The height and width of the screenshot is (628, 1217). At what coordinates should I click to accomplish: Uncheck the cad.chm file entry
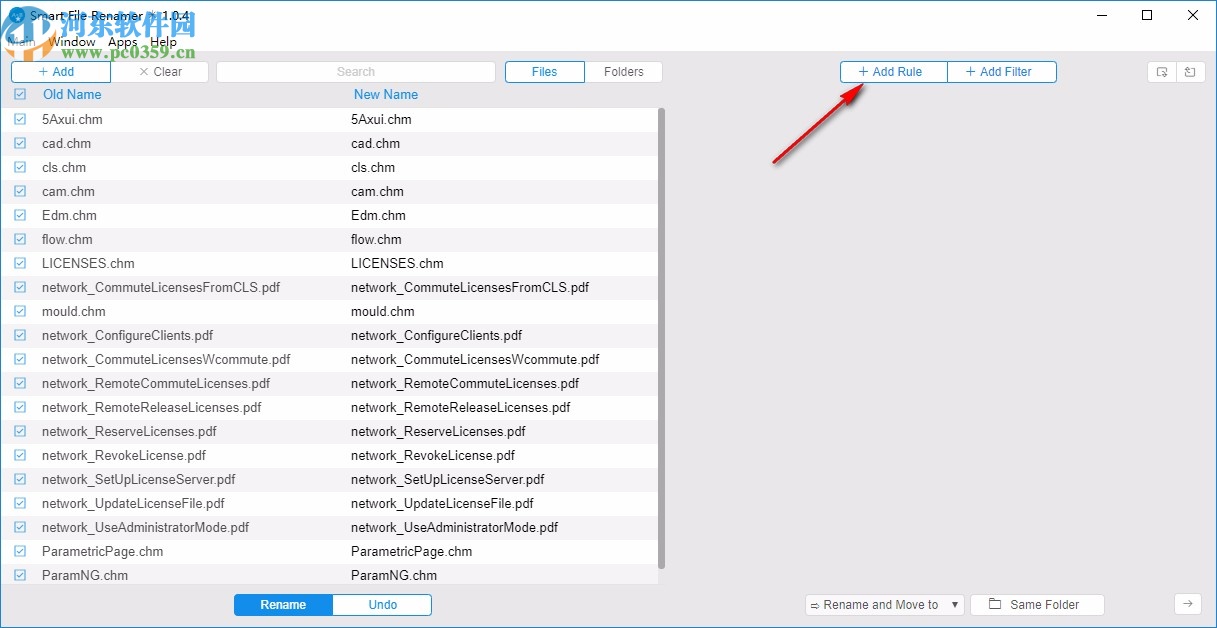point(19,143)
